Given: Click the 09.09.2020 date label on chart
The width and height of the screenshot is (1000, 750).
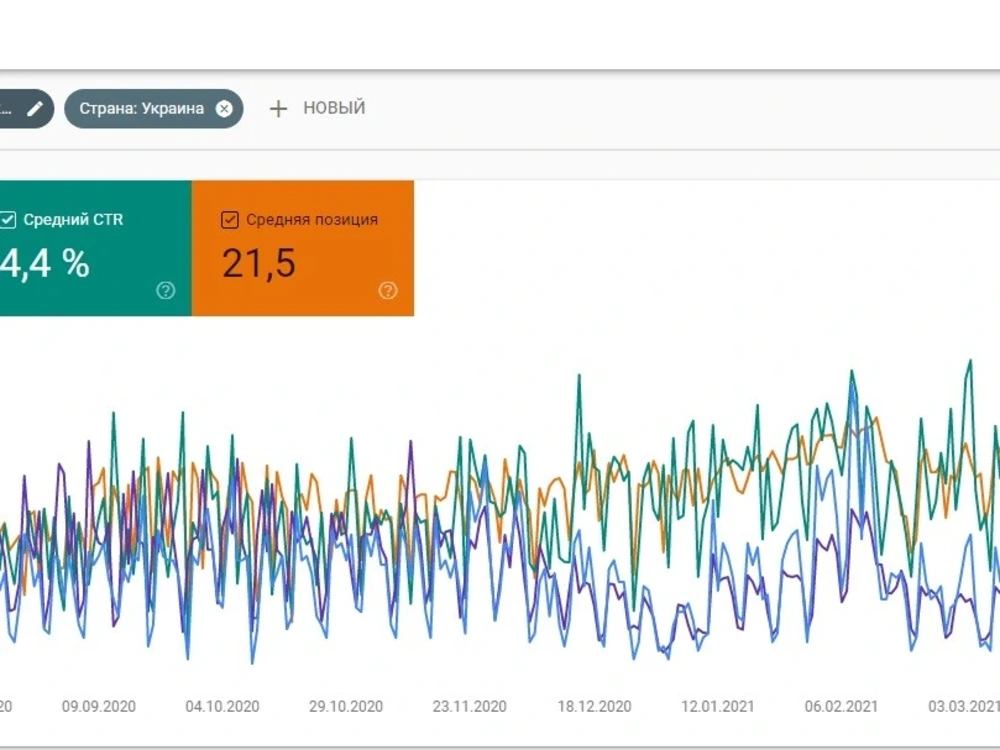Looking at the screenshot, I should [99, 707].
